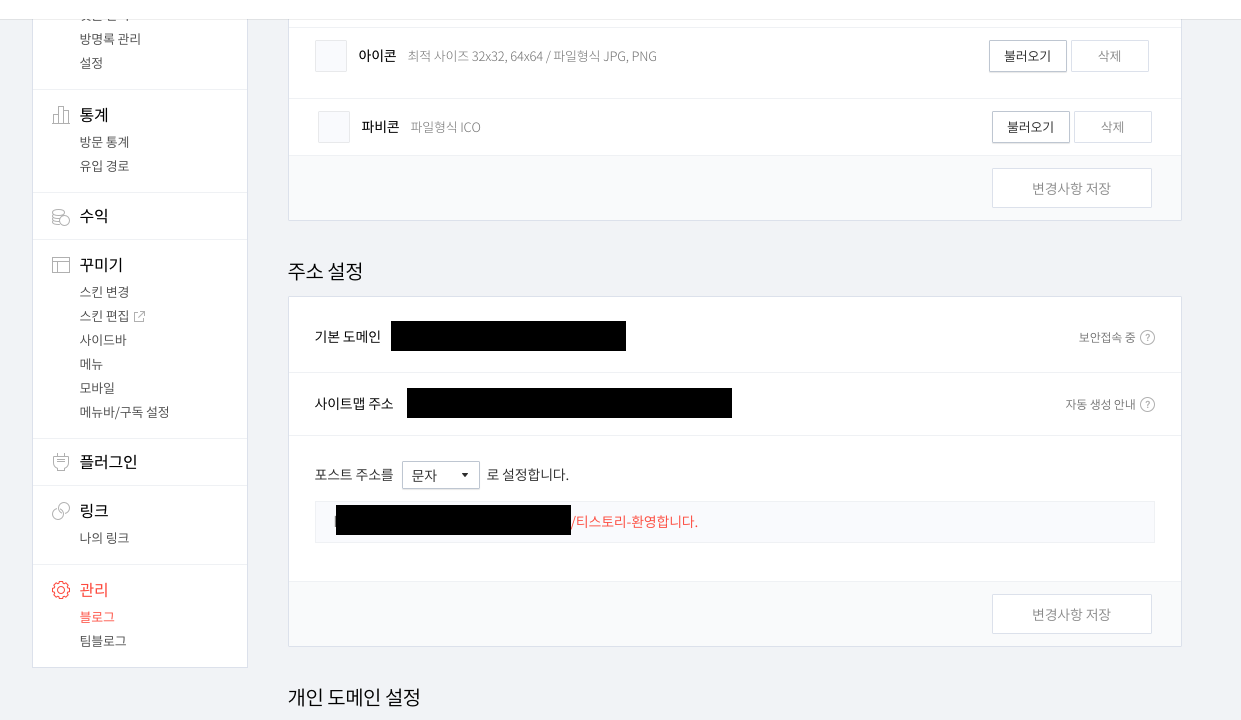Open 메뉴바/구독 설정 page
The width and height of the screenshot is (1241, 720).
point(124,412)
